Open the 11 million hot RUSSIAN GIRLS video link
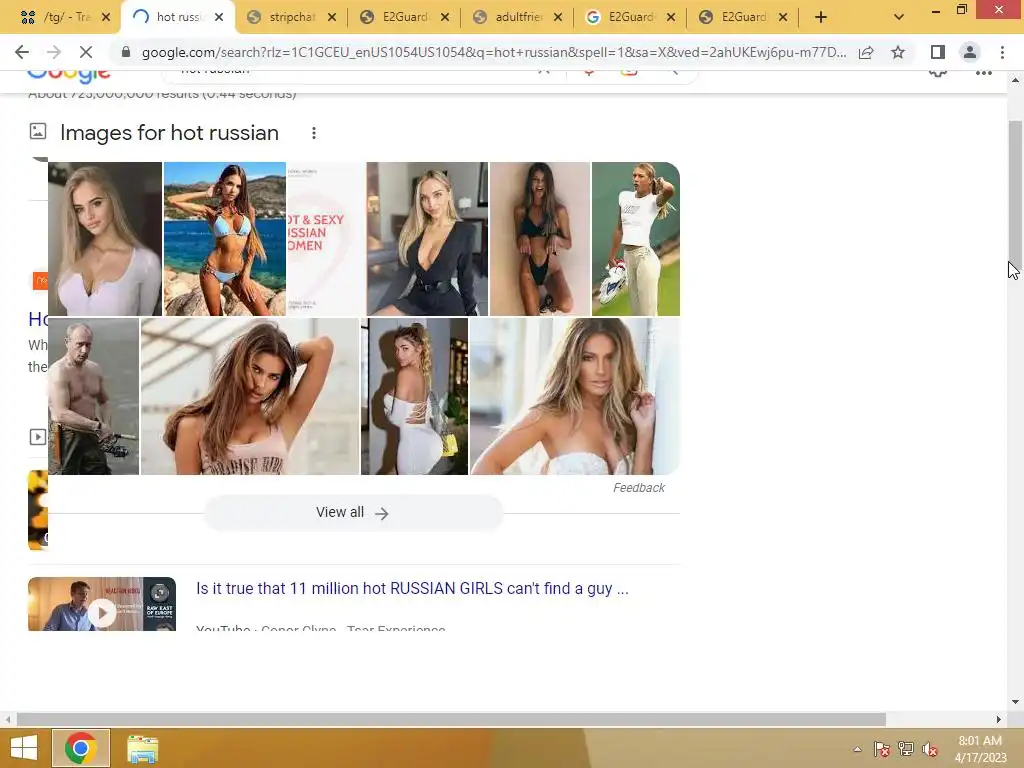Viewport: 1024px width, 768px height. [x=412, y=588]
